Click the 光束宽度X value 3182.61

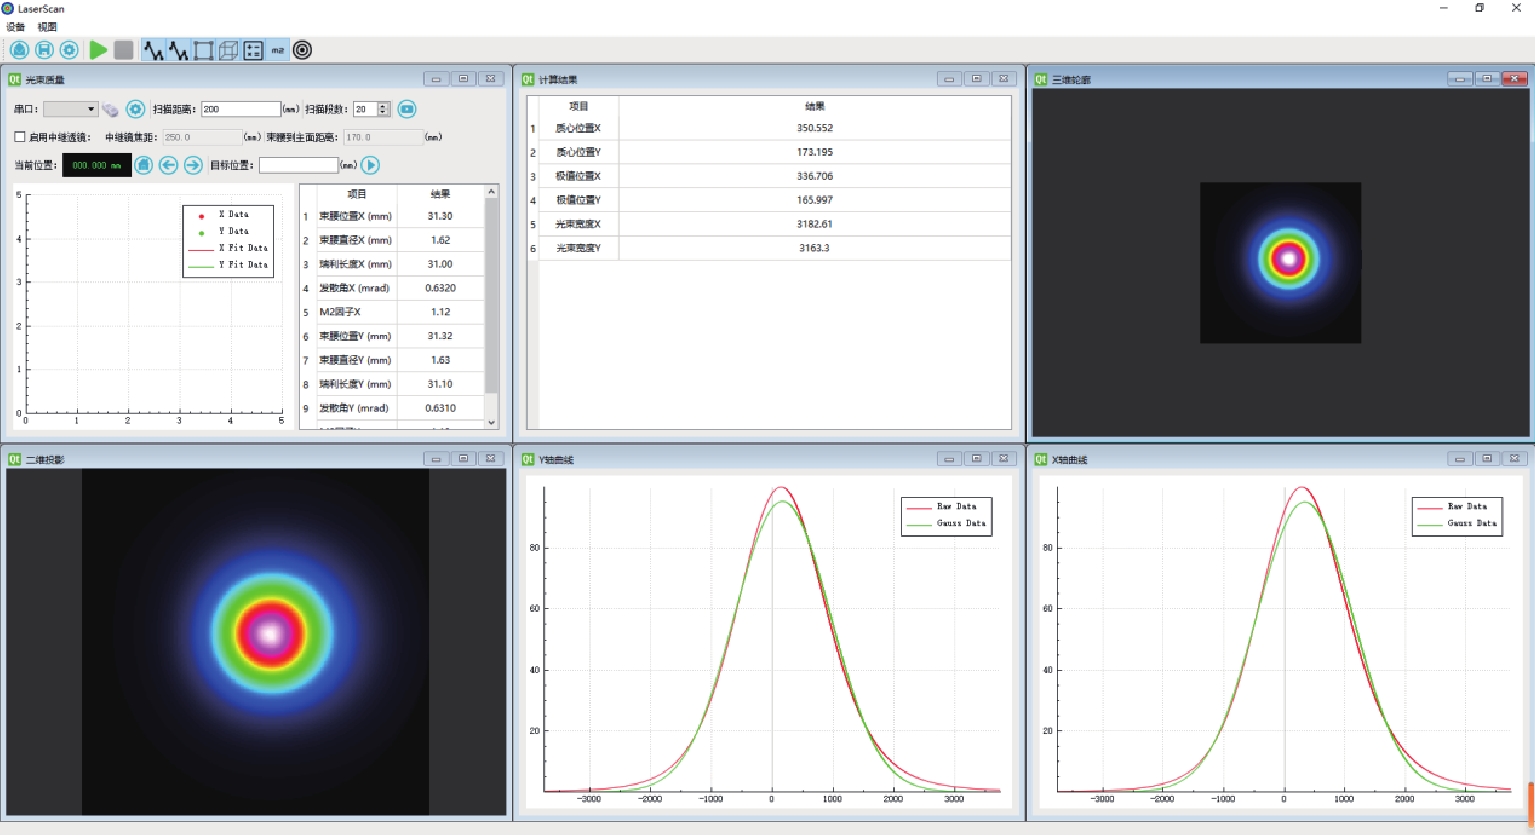[x=815, y=224]
